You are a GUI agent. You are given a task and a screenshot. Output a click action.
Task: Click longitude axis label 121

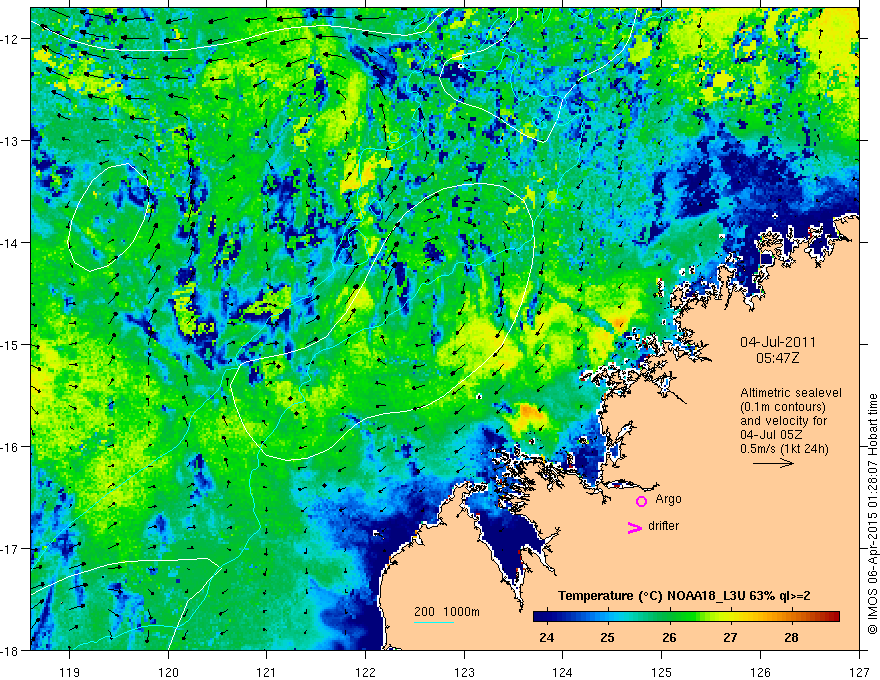click(x=266, y=672)
